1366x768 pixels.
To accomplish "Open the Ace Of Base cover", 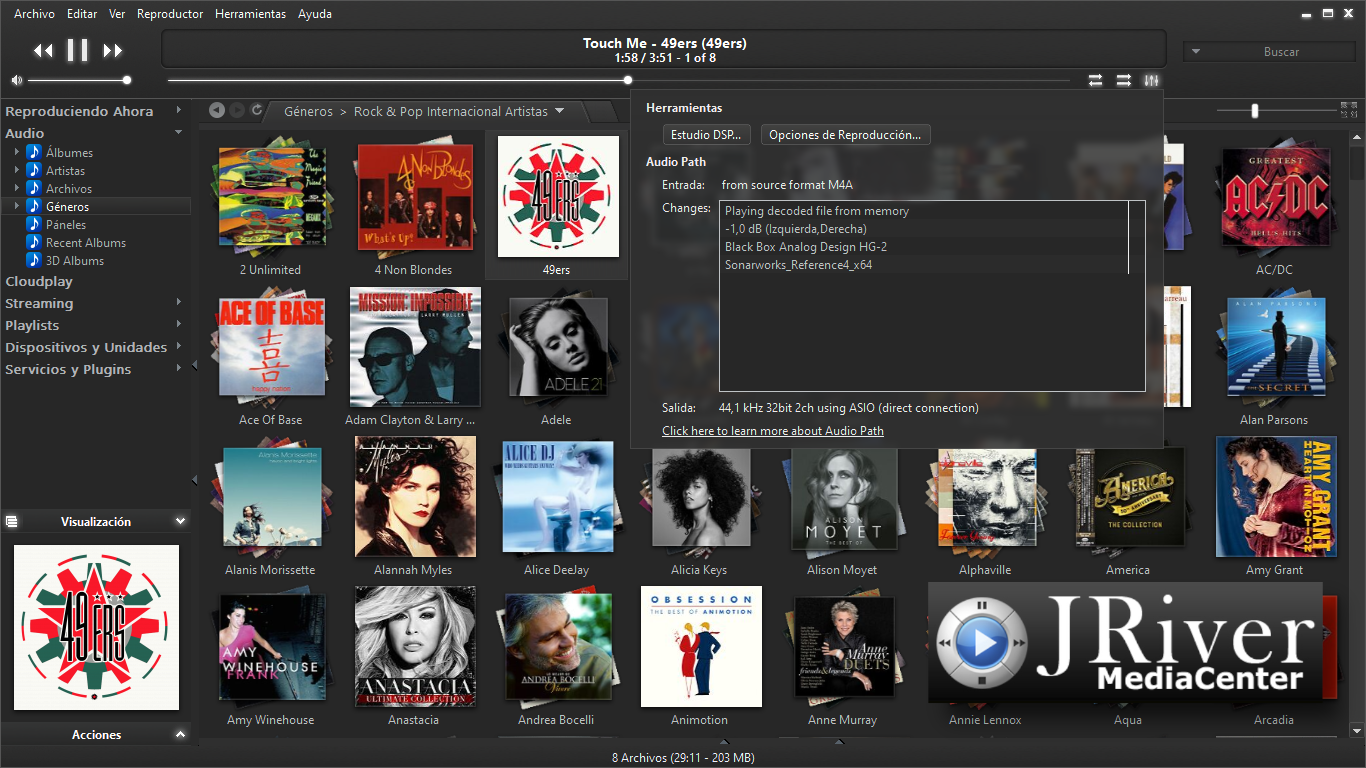I will coord(271,346).
